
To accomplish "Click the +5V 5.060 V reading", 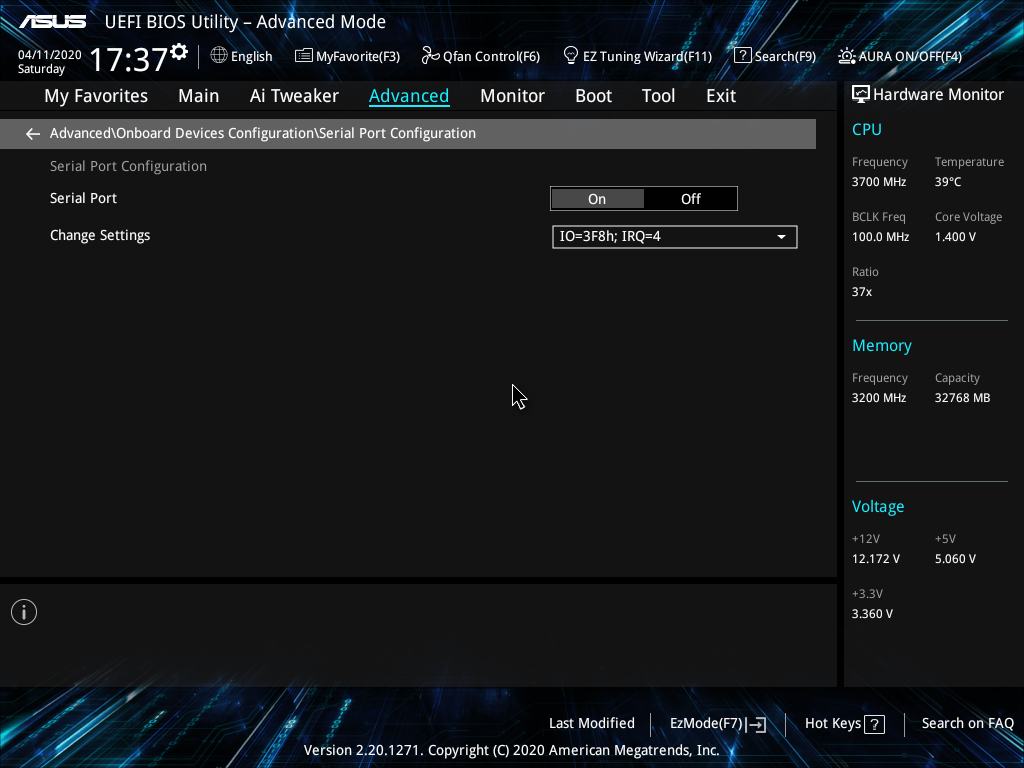I will [955, 559].
